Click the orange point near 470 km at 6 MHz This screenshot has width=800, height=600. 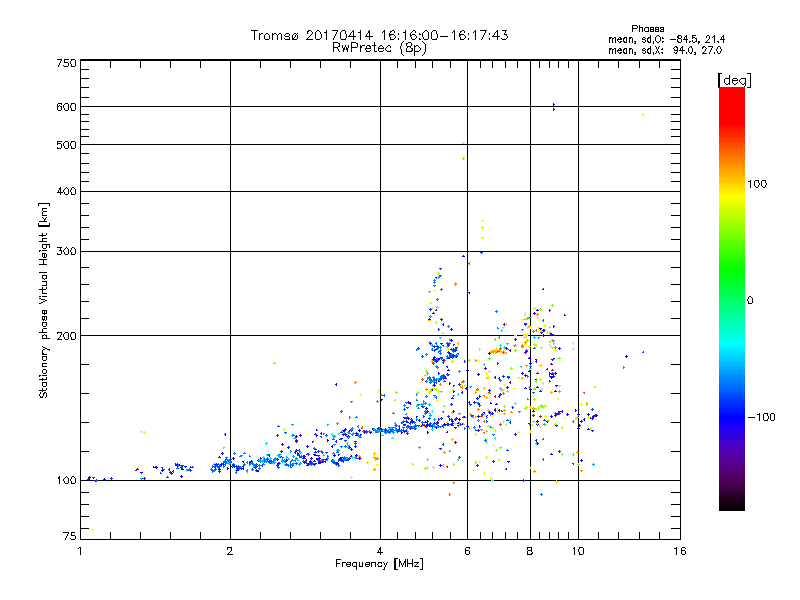(x=463, y=159)
